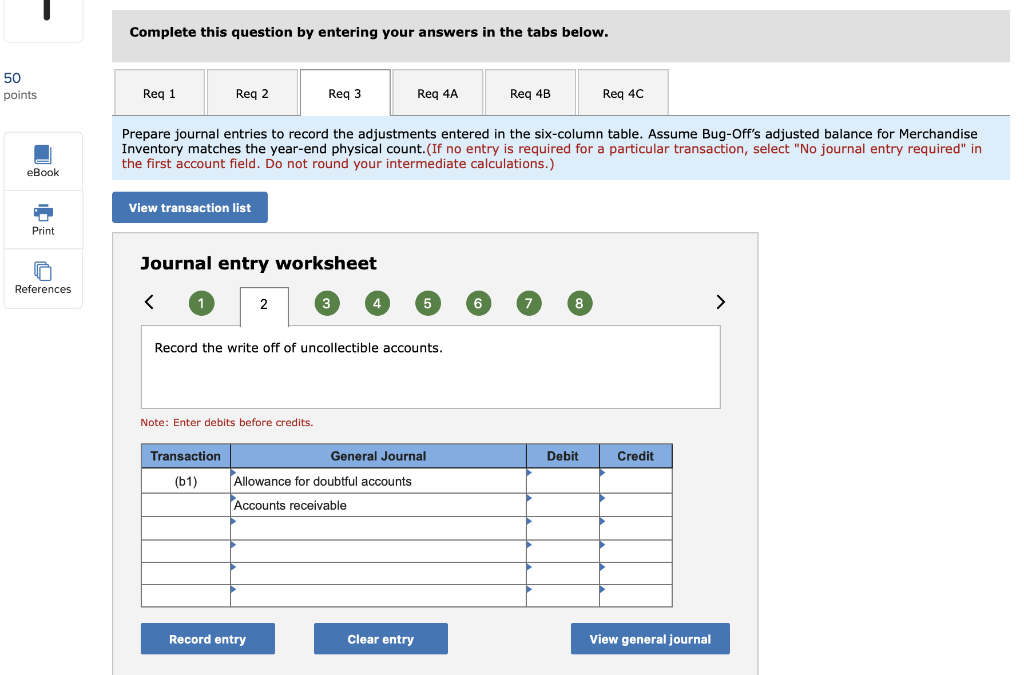1024x675 pixels.
Task: Click the Clear entry button
Action: [381, 639]
